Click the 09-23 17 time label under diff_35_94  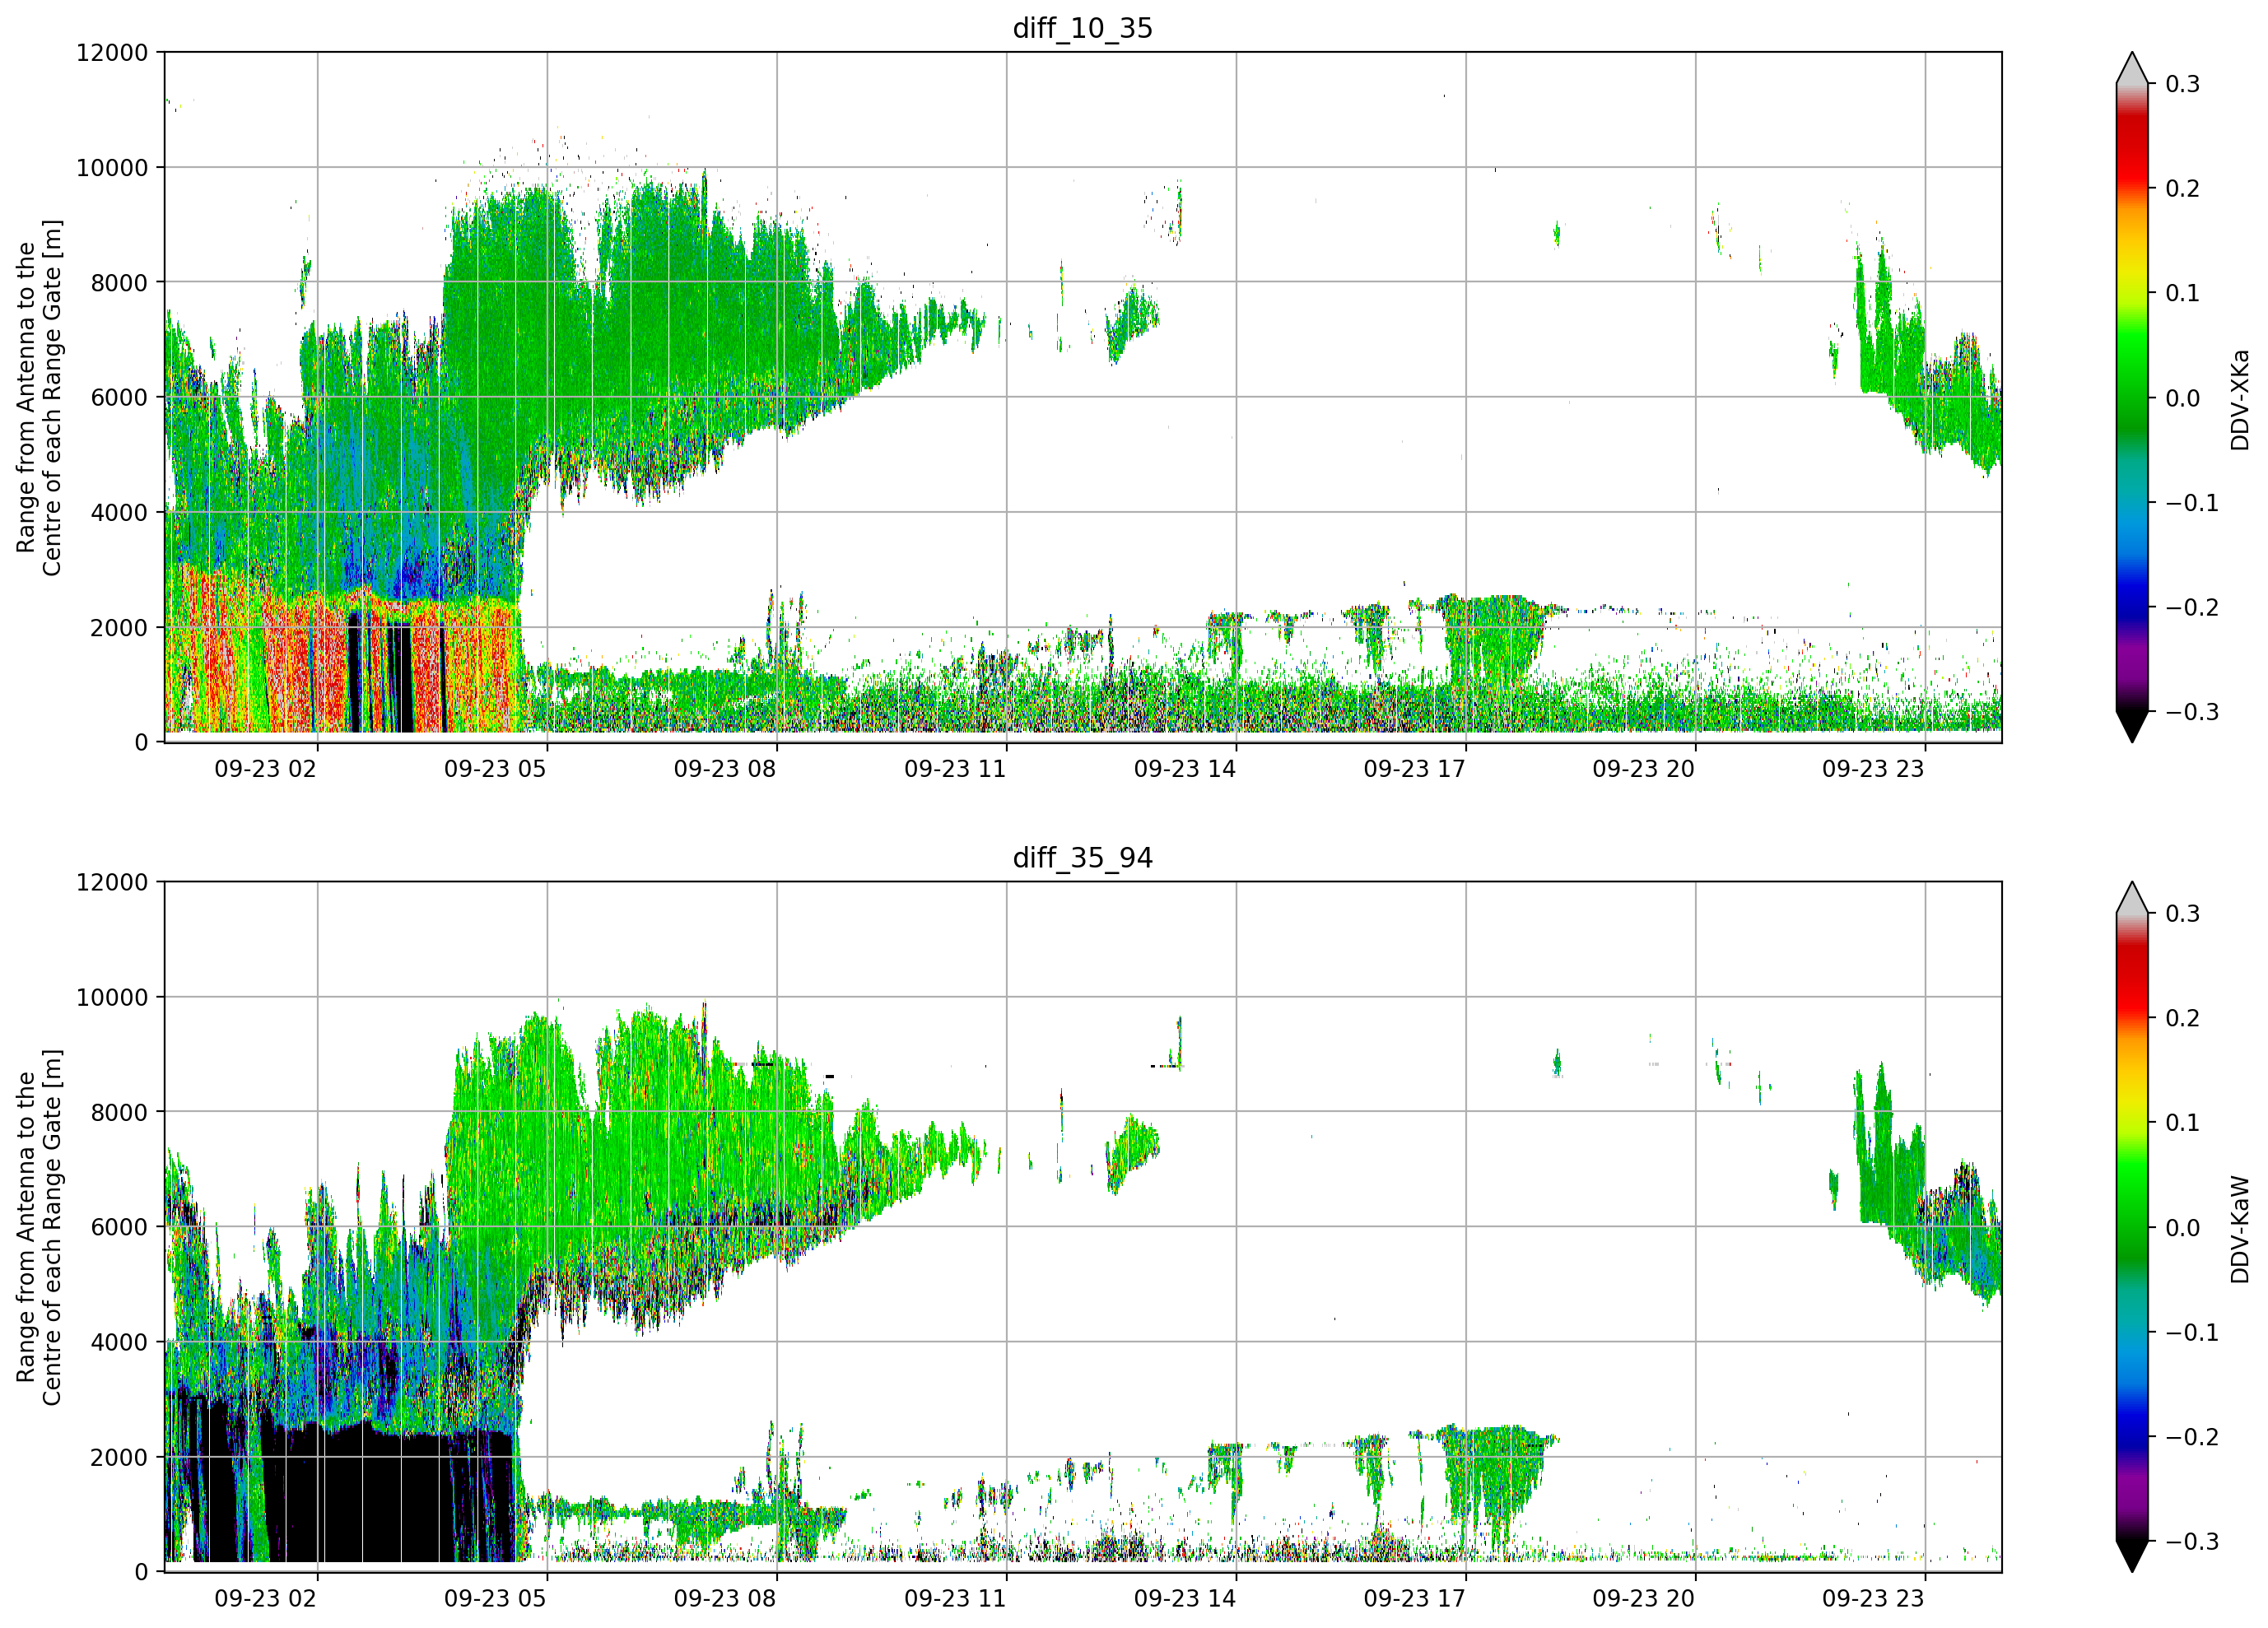tap(1414, 1599)
